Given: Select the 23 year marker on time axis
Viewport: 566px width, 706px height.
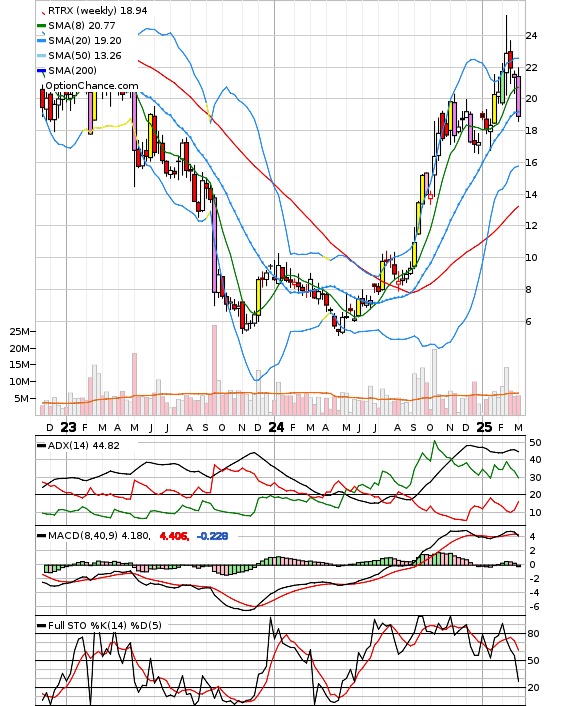Looking at the screenshot, I should pos(68,427).
